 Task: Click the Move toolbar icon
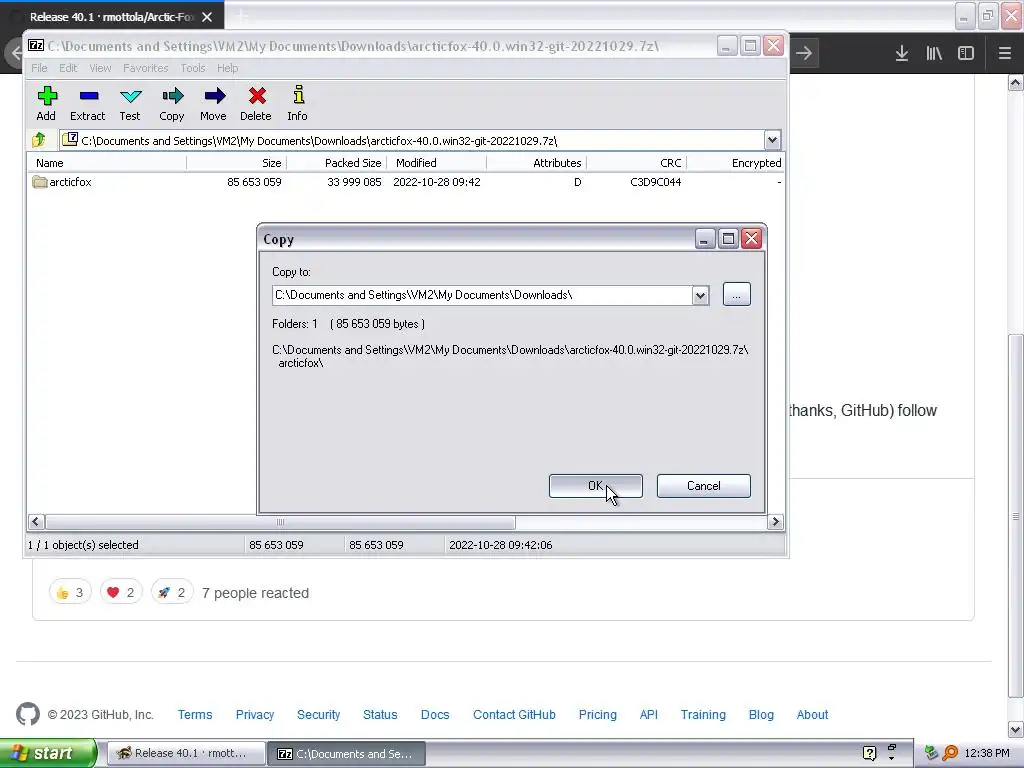tap(214, 97)
